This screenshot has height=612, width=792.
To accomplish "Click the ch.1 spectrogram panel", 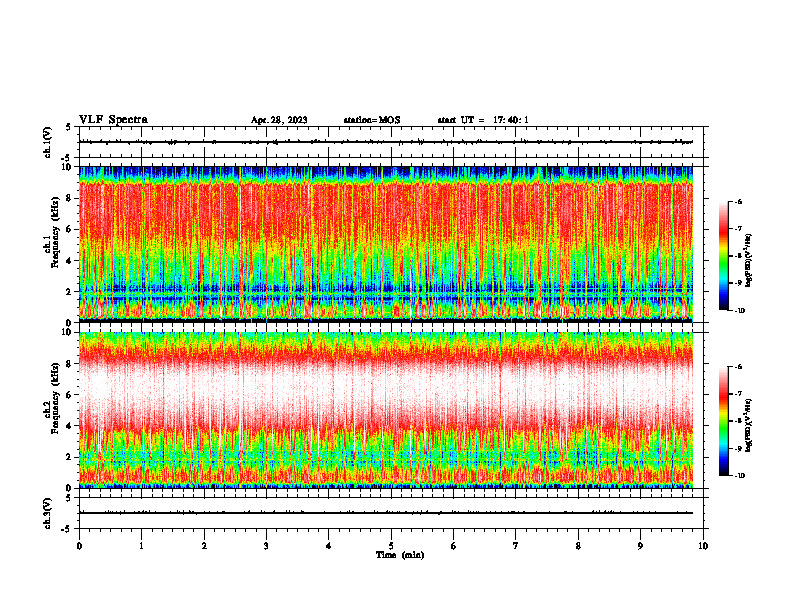I will point(386,244).
